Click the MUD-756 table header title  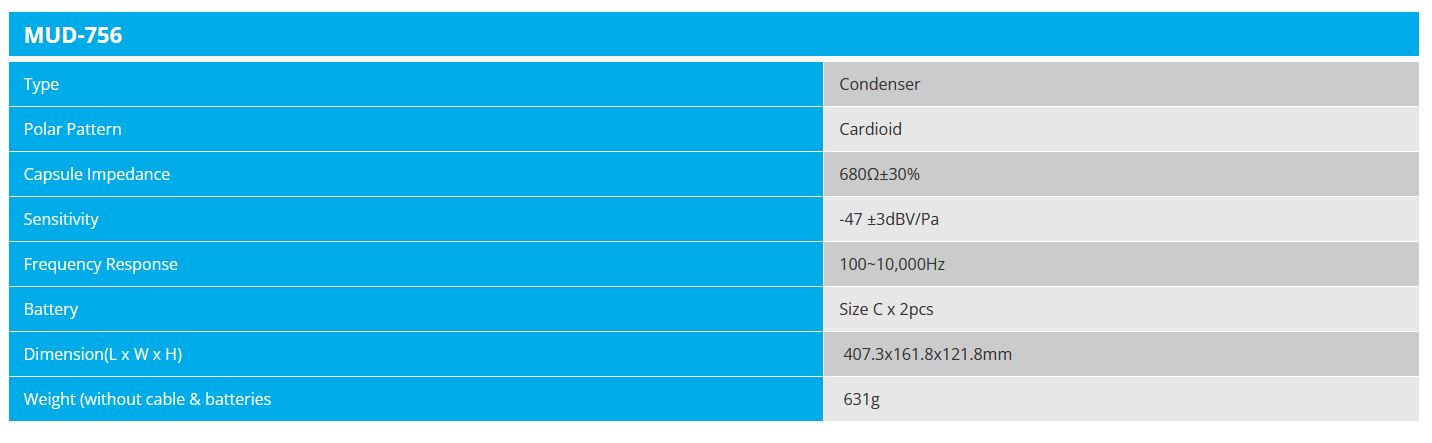[73, 36]
